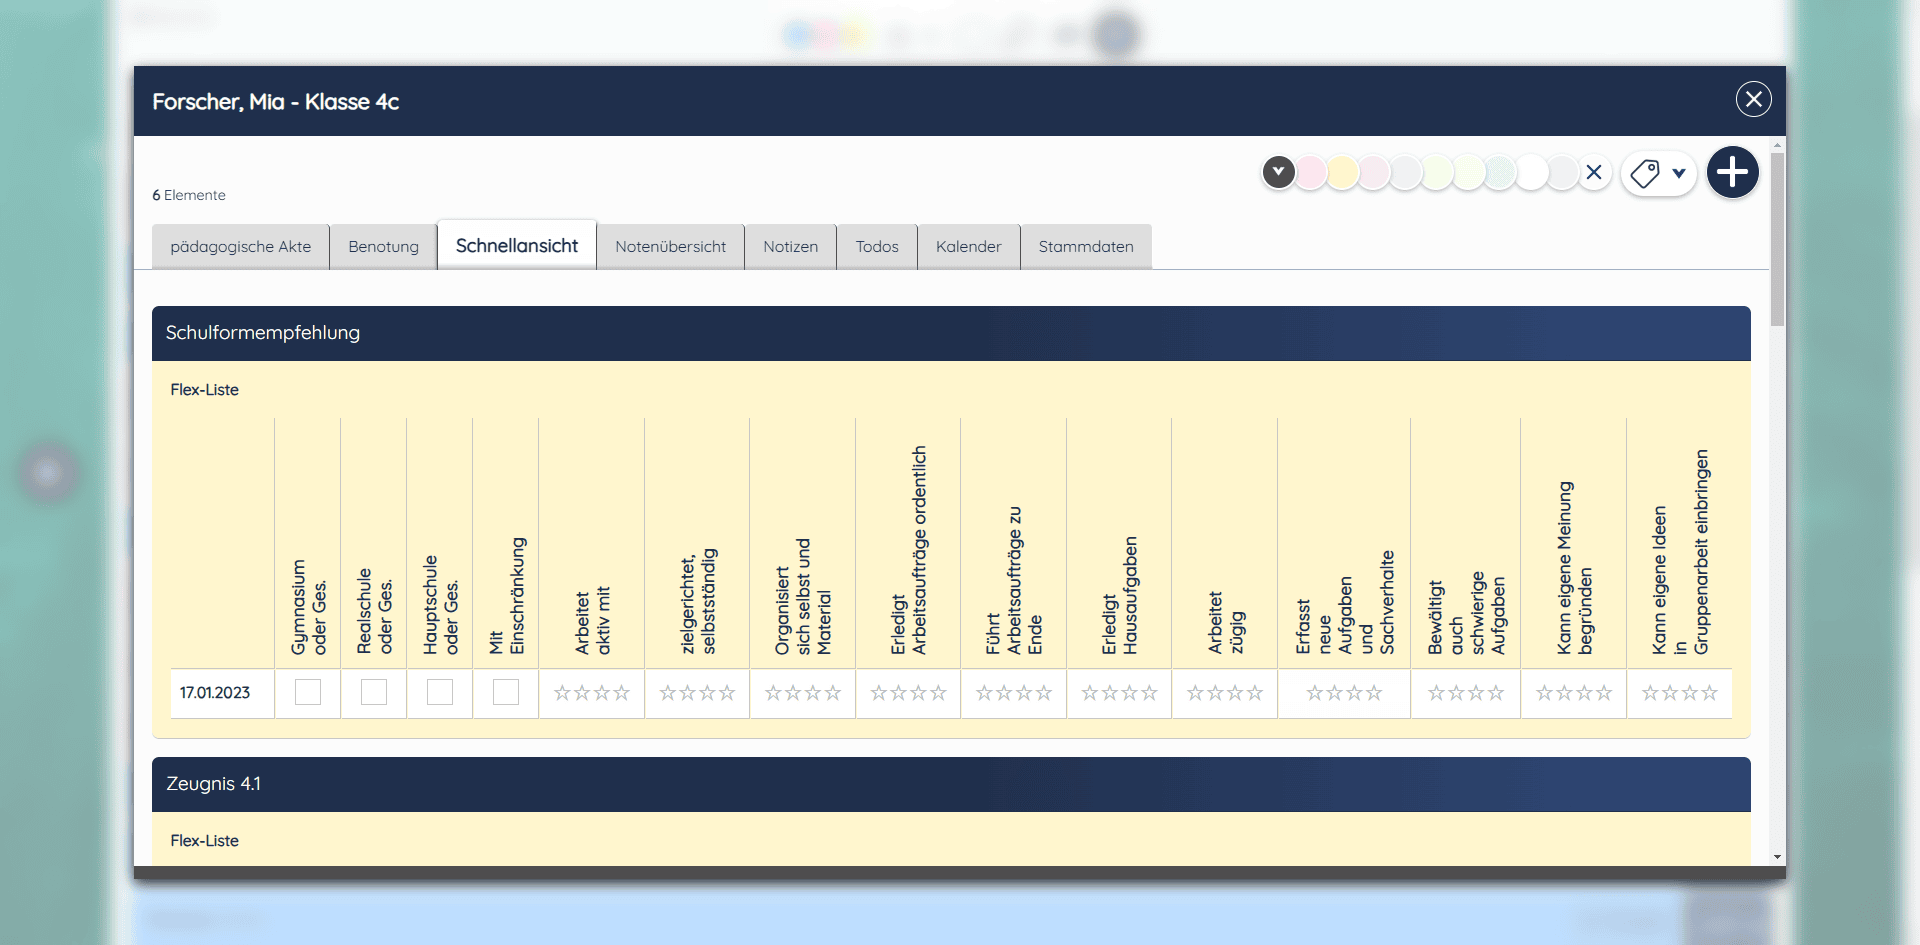Image resolution: width=1920 pixels, height=945 pixels.
Task: Select the yellow color filter swatch
Action: tap(1342, 173)
